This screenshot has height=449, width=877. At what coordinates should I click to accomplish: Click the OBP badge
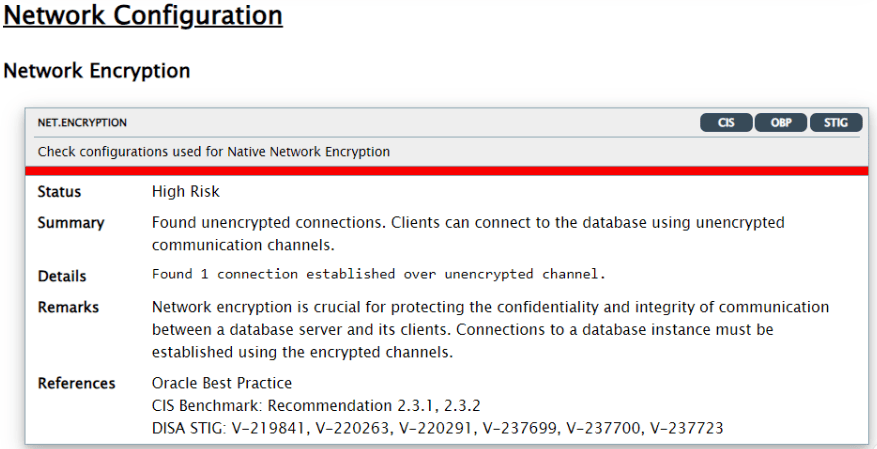click(x=781, y=122)
